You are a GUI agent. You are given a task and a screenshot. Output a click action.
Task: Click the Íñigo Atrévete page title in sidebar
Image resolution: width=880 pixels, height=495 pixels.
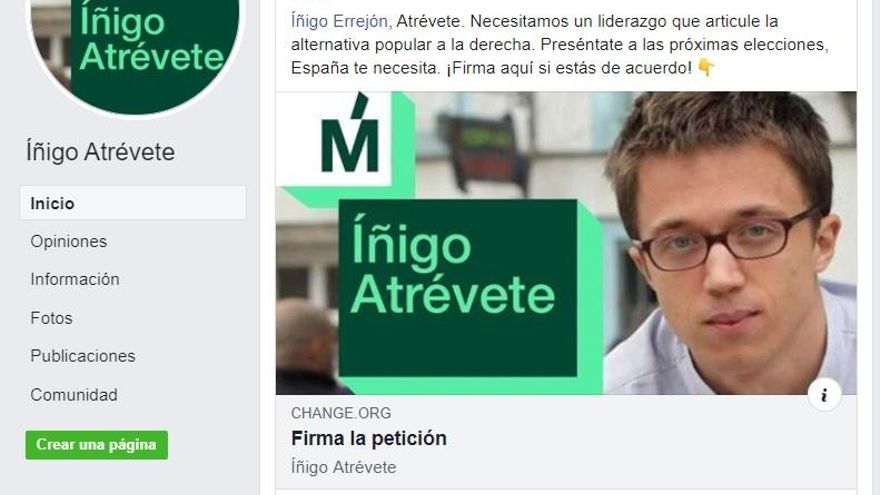(x=100, y=152)
